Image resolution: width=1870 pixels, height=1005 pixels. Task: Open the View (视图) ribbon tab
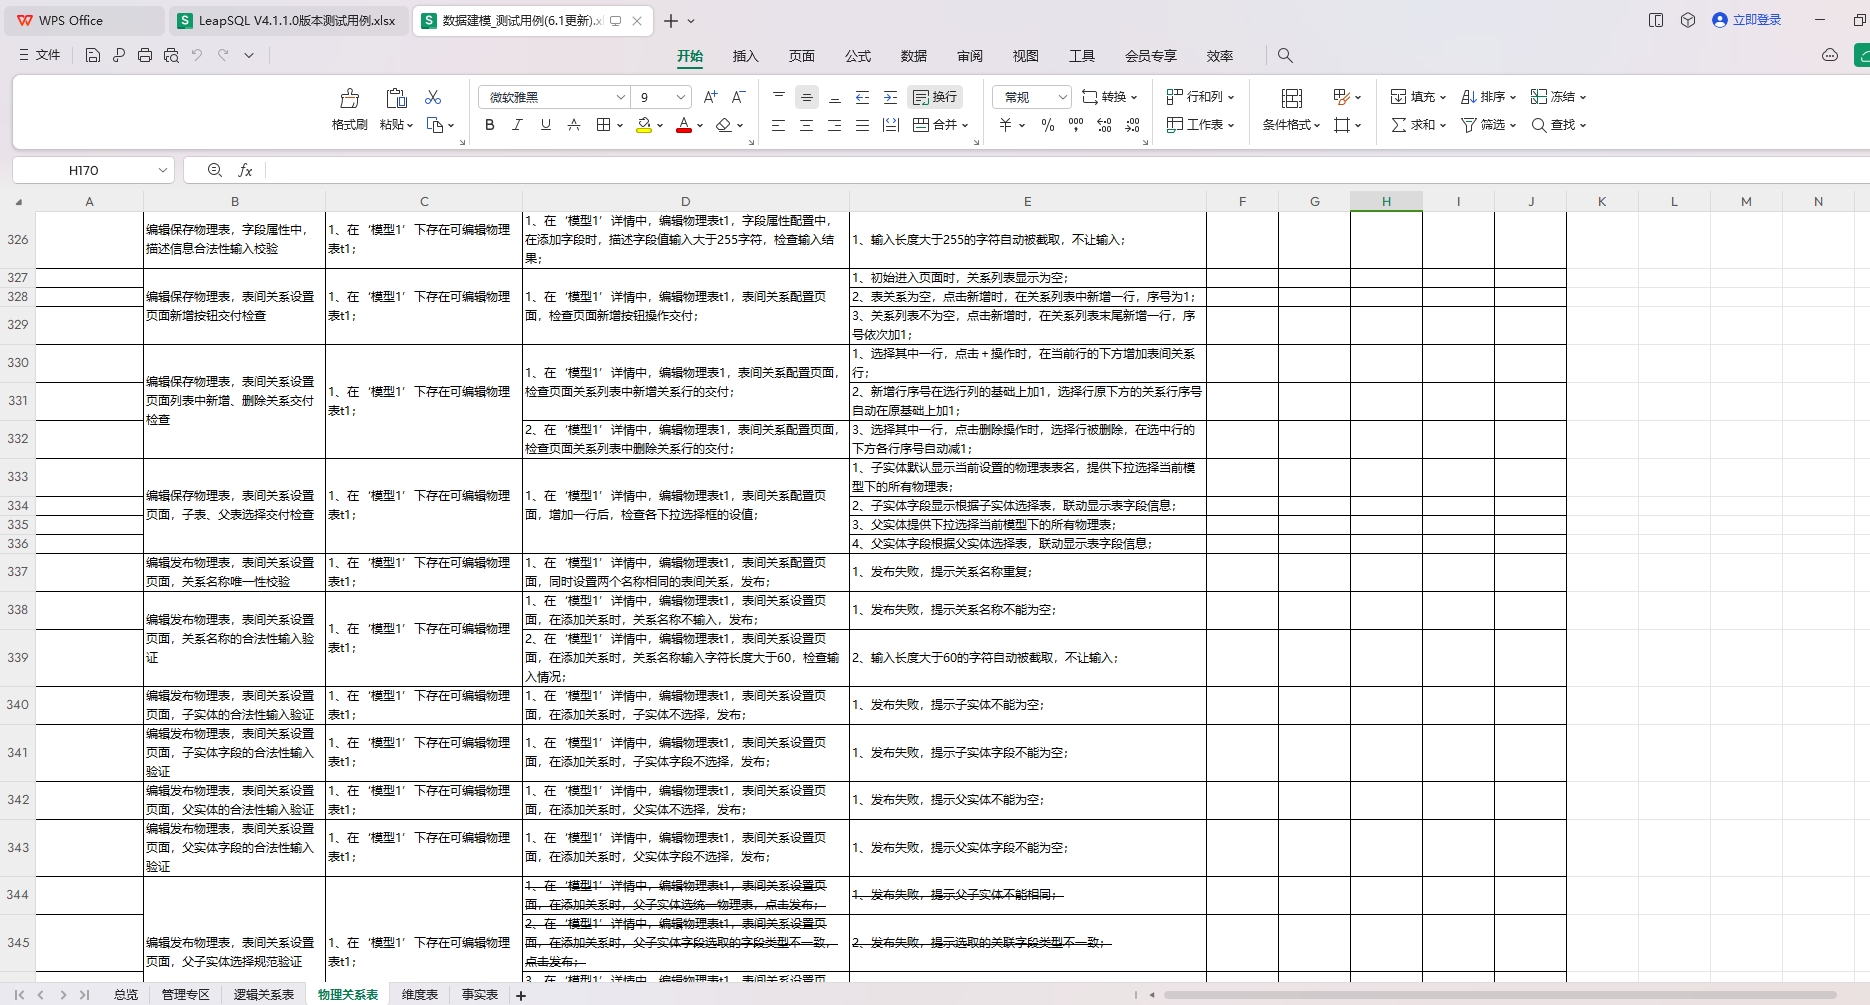1026,56
